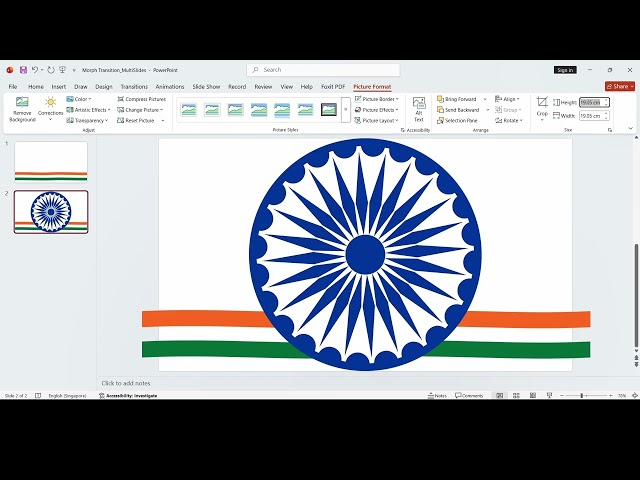Click the Undo icon
The image size is (640, 480).
click(x=35, y=70)
